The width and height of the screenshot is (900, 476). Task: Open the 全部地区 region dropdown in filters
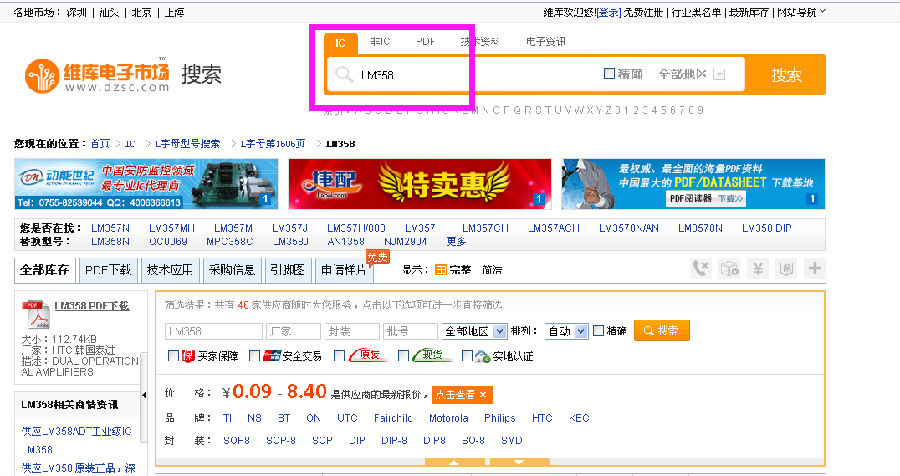472,331
